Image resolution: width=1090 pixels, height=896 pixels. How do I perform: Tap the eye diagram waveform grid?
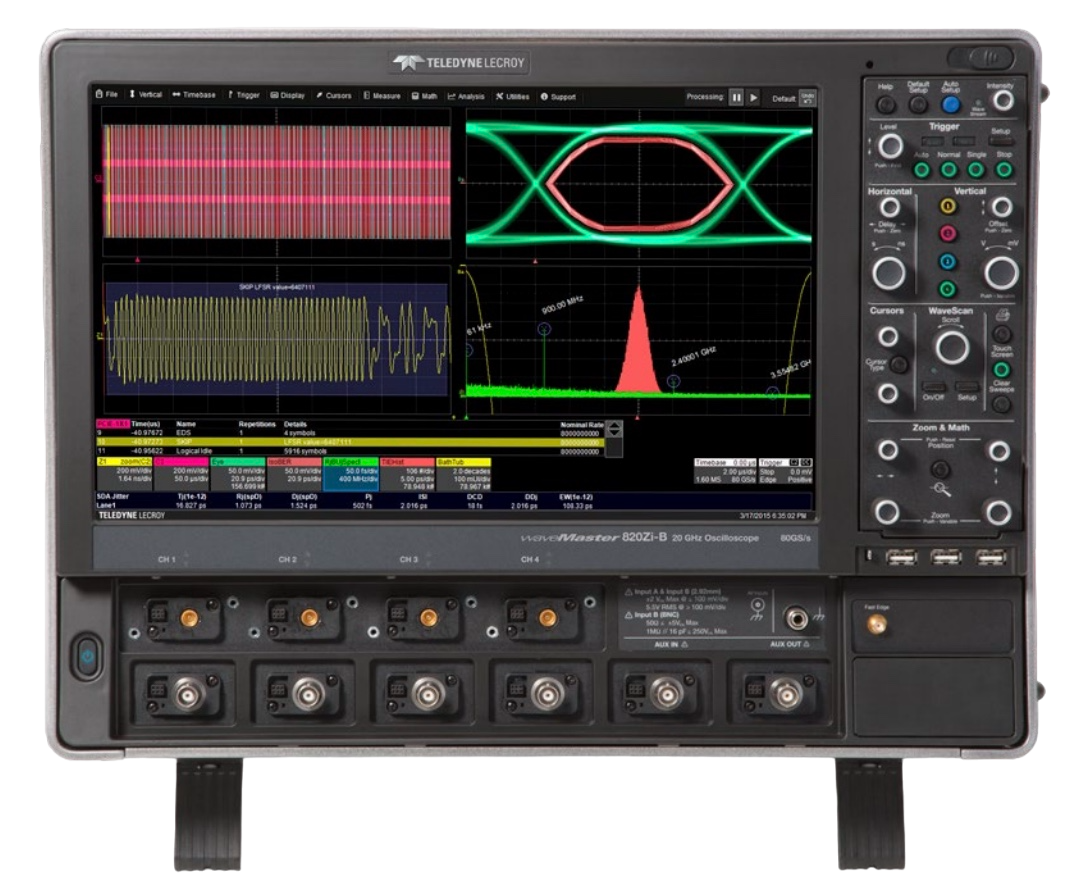[x=638, y=184]
